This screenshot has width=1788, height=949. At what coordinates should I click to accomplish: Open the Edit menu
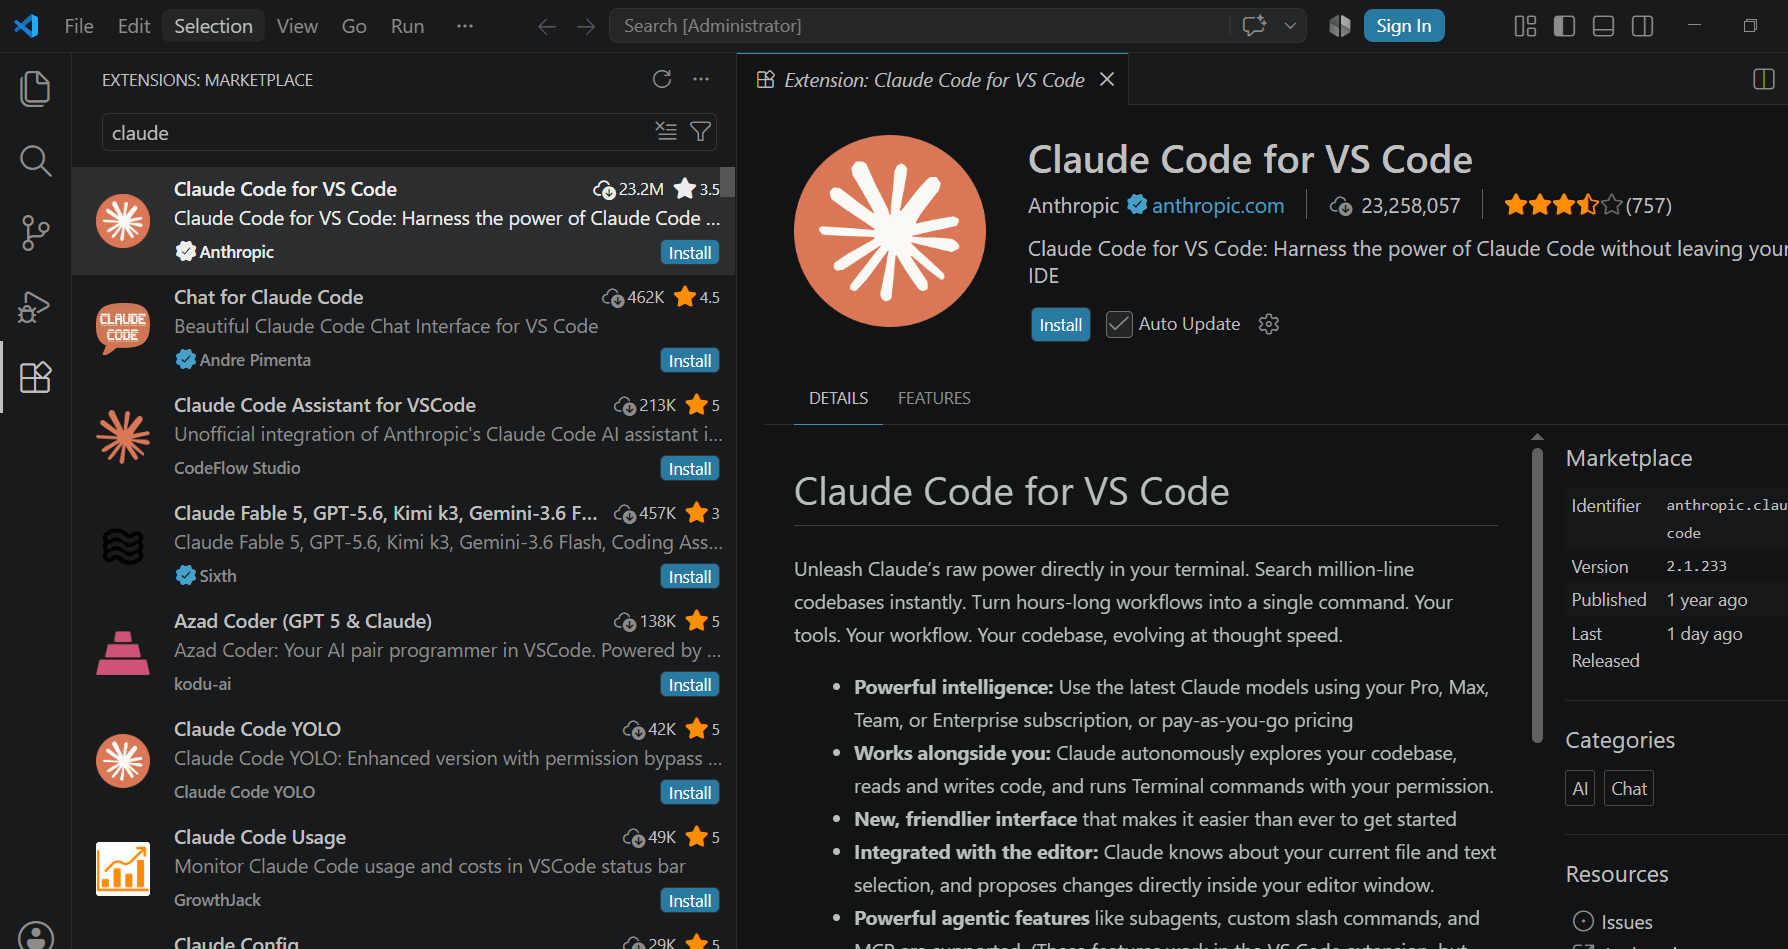pyautogui.click(x=134, y=26)
